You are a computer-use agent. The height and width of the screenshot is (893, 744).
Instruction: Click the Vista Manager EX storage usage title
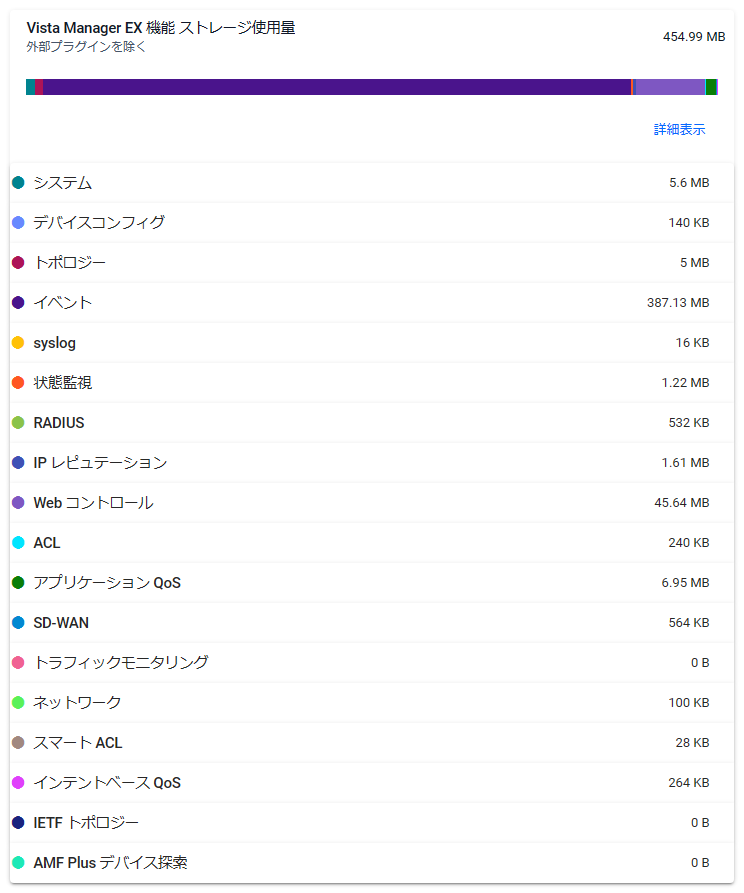161,28
